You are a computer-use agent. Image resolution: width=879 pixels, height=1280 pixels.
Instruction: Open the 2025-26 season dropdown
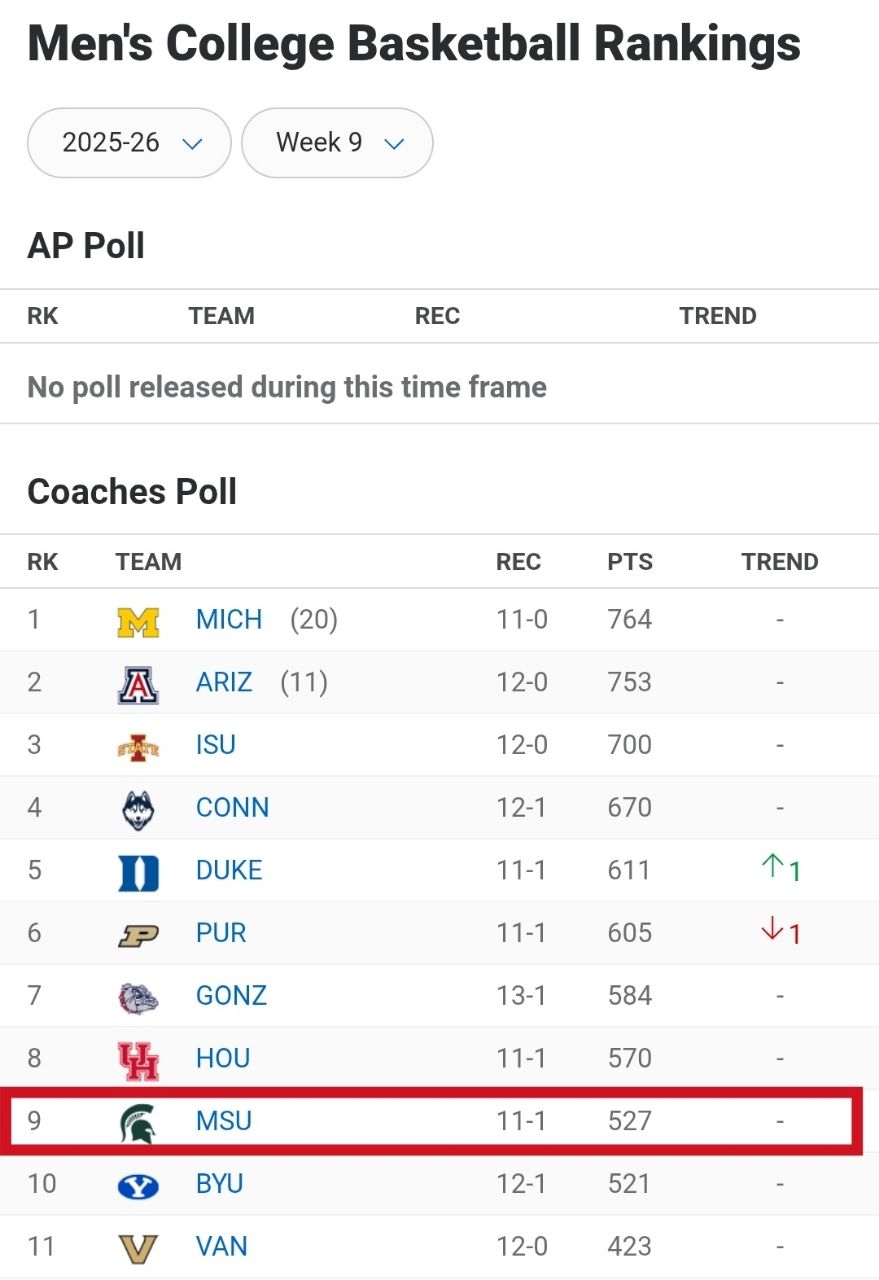(130, 143)
